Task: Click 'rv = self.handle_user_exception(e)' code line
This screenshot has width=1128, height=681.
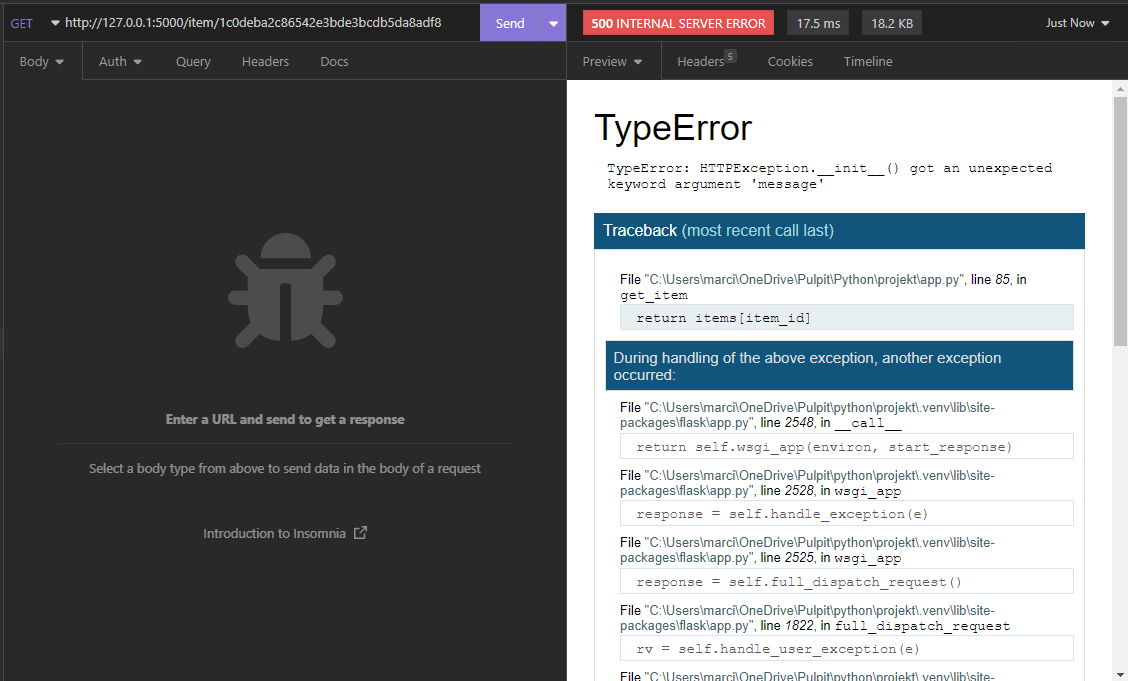Action: click(847, 648)
